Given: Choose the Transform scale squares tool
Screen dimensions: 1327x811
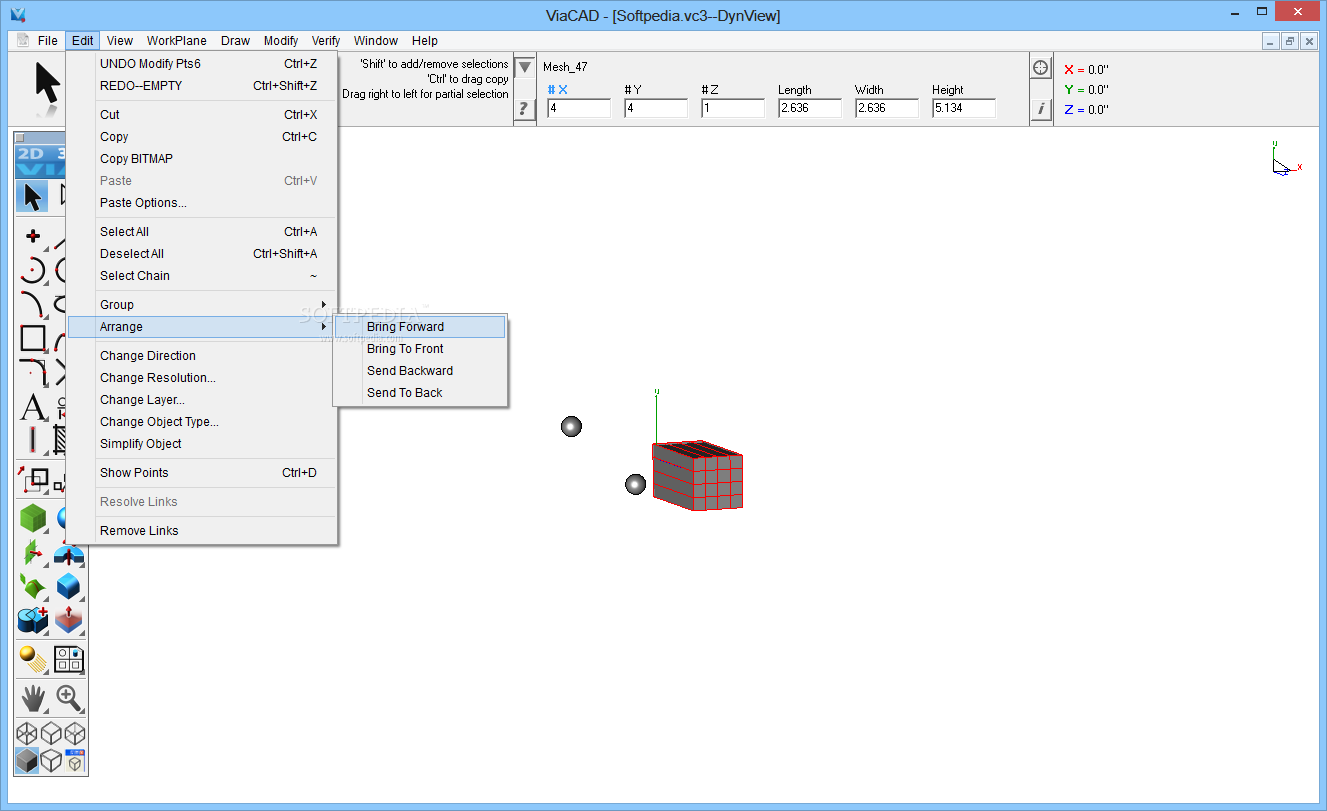Looking at the screenshot, I should click(33, 480).
